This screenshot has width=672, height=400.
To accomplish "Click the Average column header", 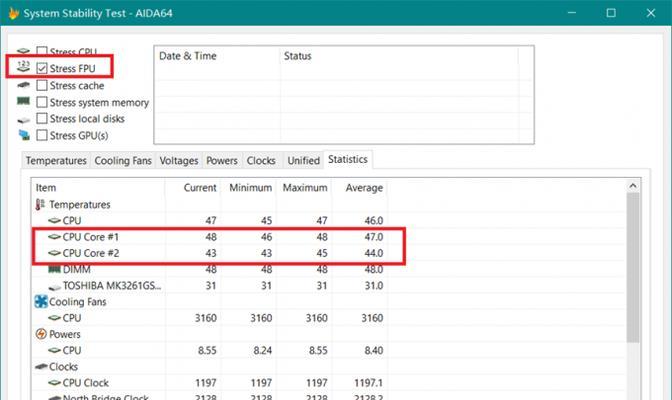I will tap(360, 188).
